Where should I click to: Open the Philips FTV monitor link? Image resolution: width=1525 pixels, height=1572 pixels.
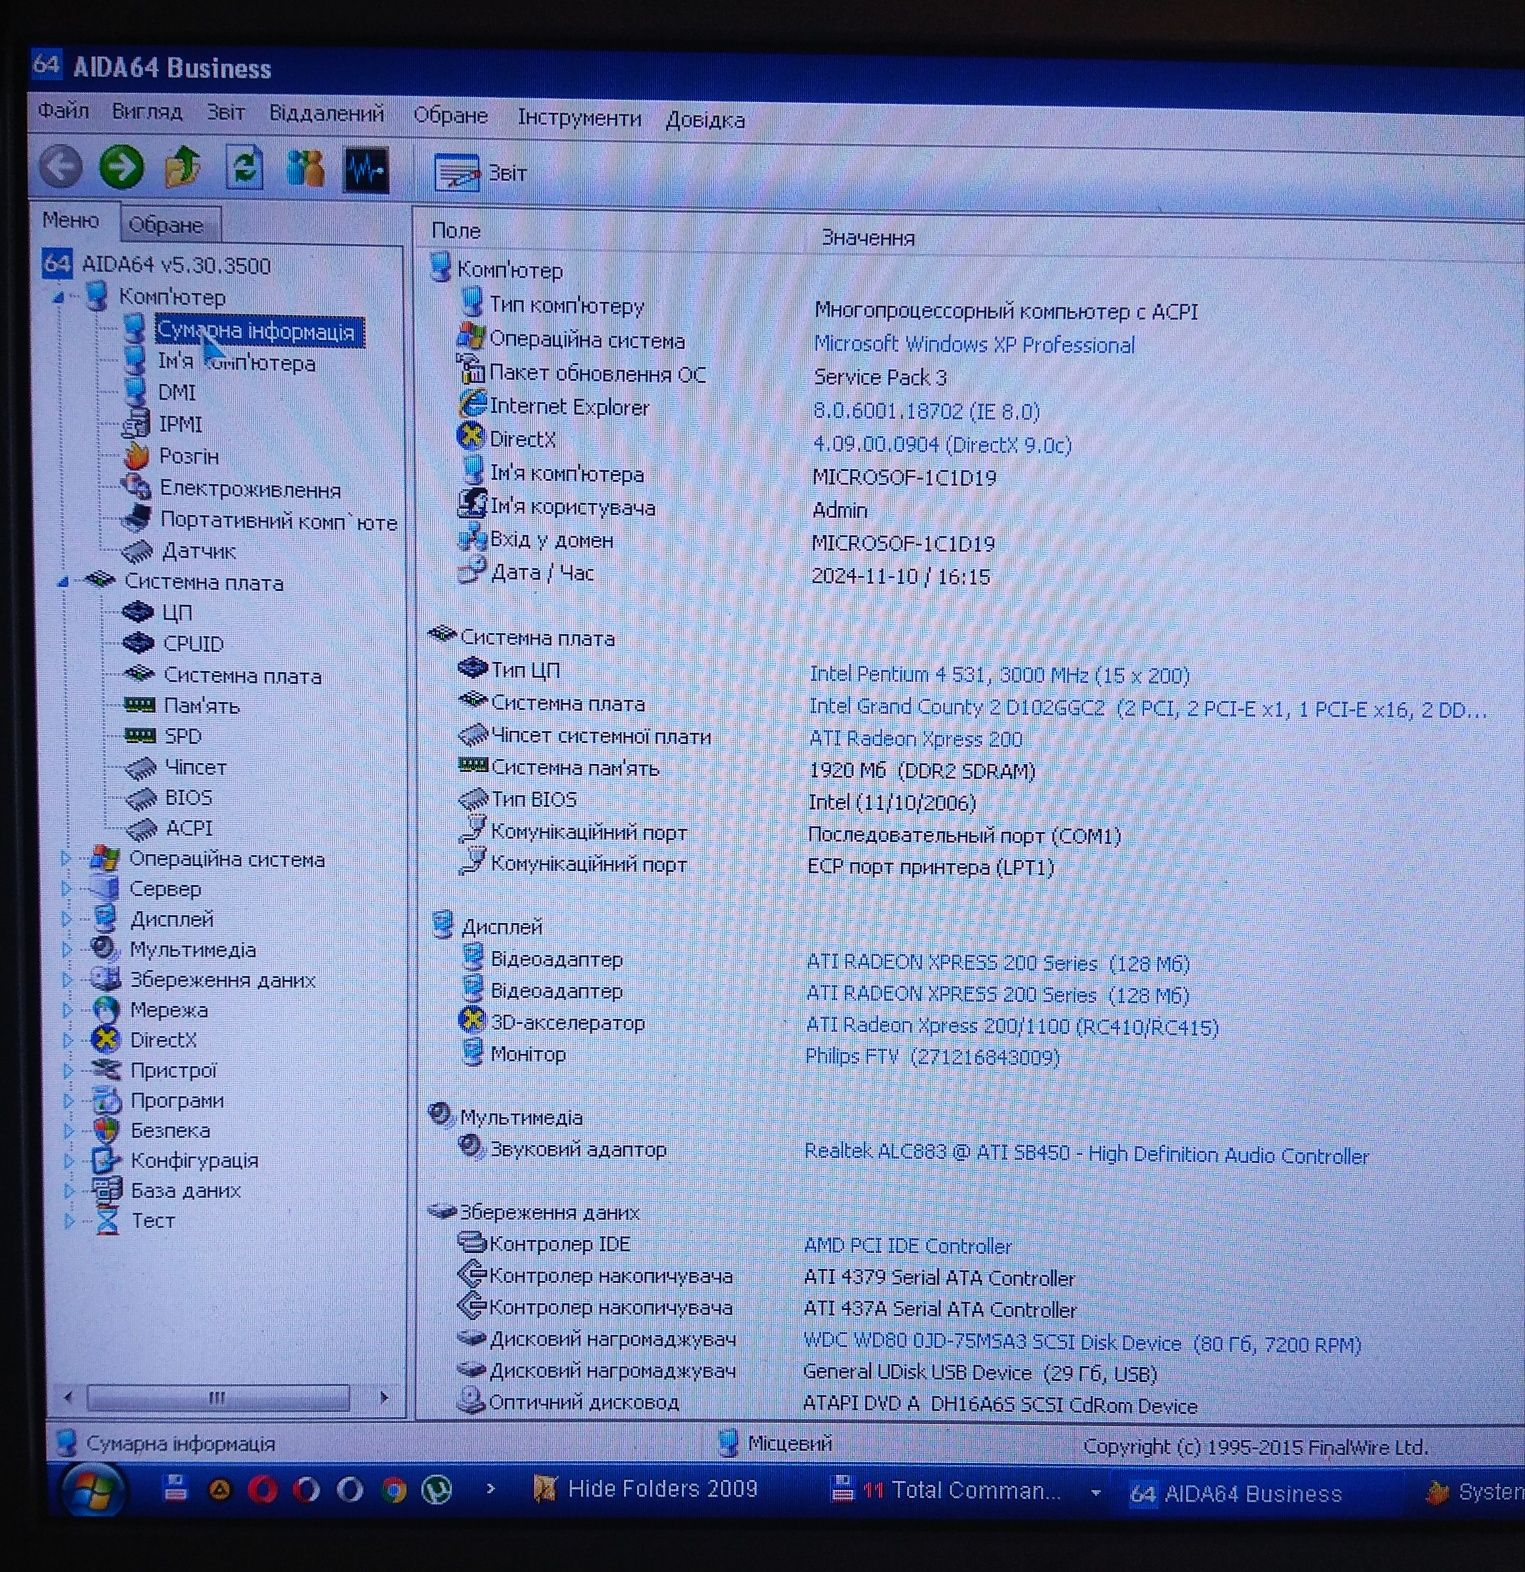pyautogui.click(x=932, y=1057)
